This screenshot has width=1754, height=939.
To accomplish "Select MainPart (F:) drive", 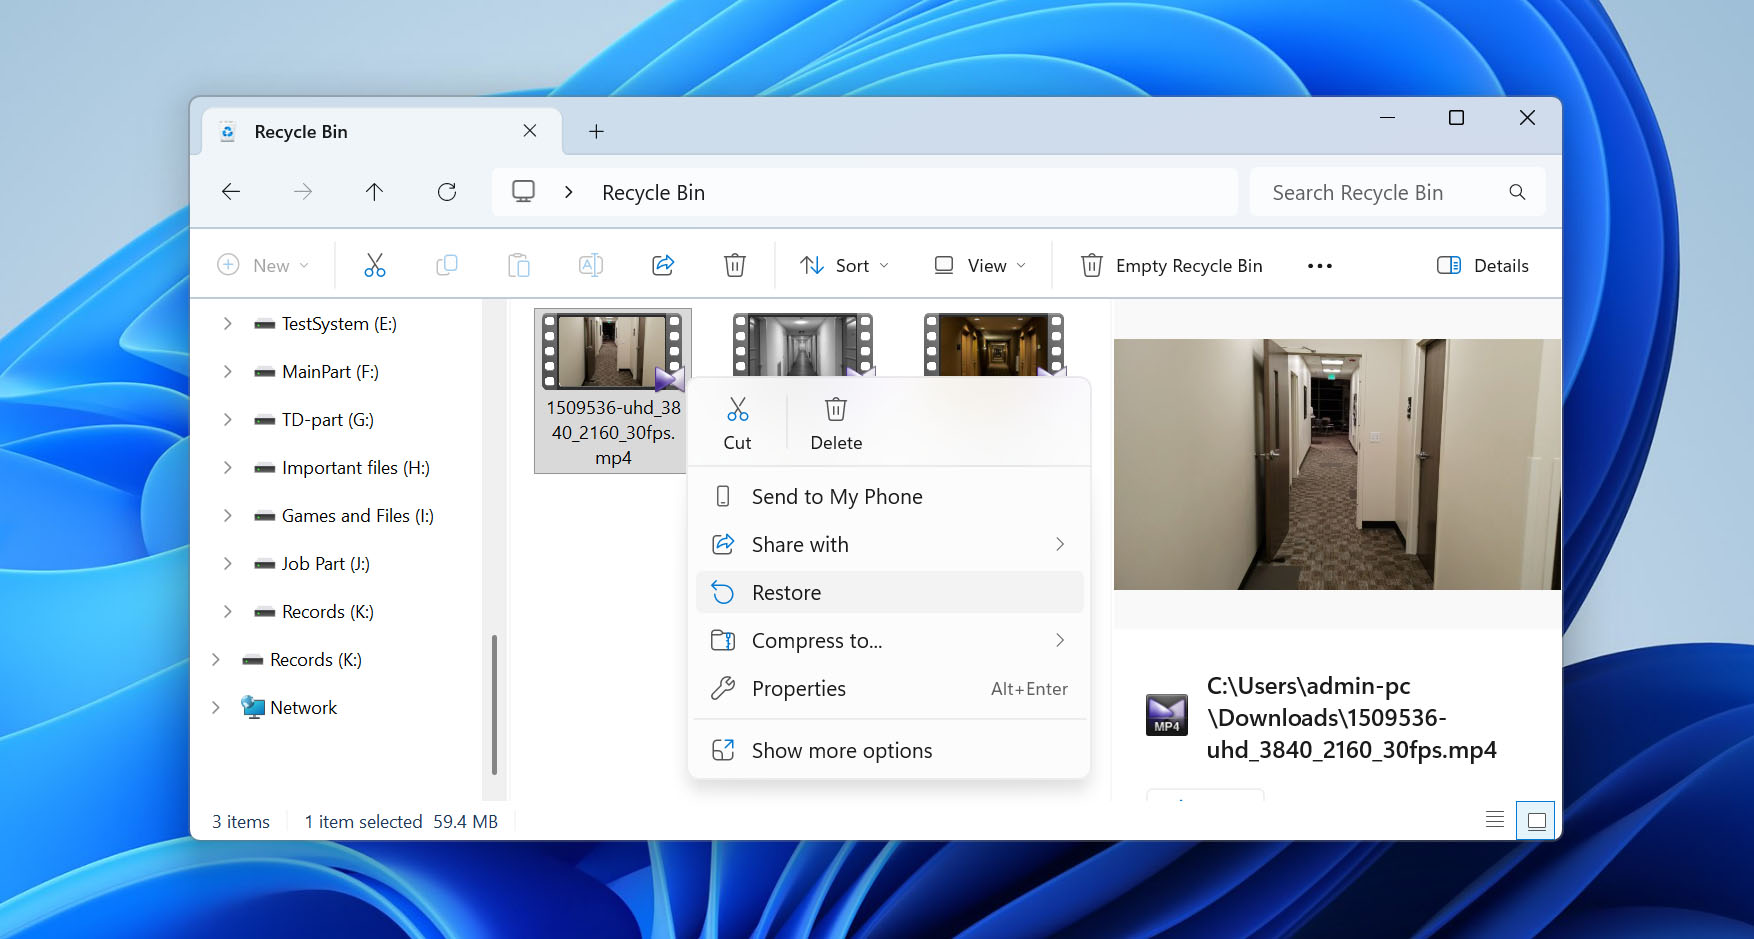I will tap(318, 372).
